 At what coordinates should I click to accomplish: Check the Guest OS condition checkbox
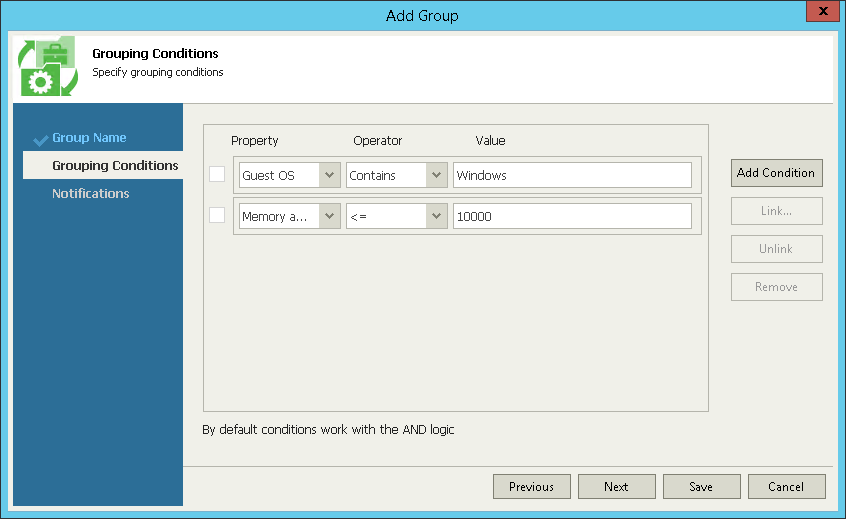(x=217, y=175)
